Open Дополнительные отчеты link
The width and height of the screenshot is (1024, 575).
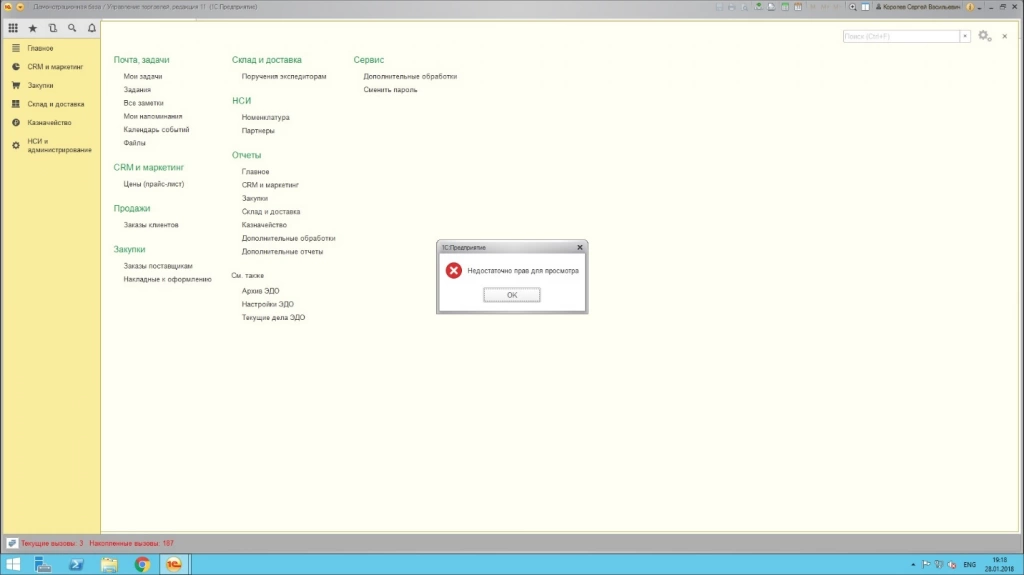[282, 252]
